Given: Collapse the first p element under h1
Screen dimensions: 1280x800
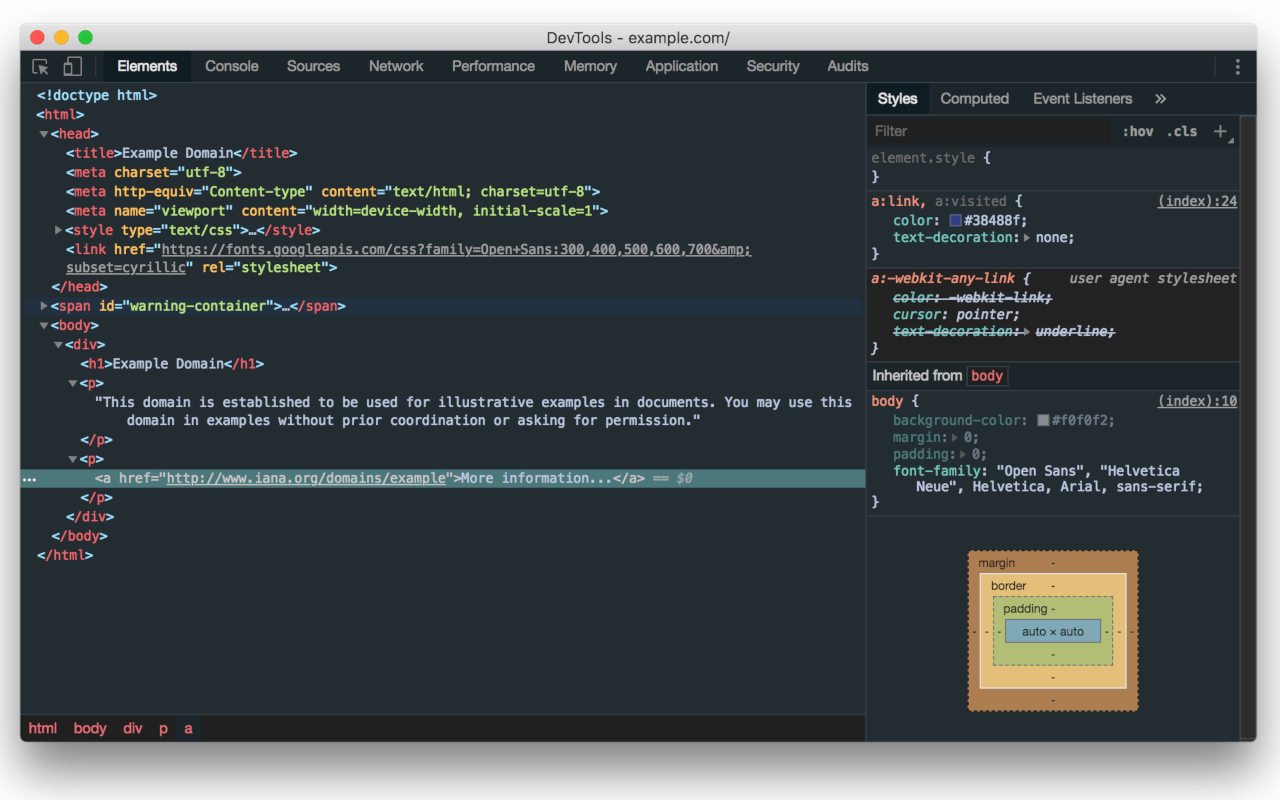Looking at the screenshot, I should pos(73,384).
